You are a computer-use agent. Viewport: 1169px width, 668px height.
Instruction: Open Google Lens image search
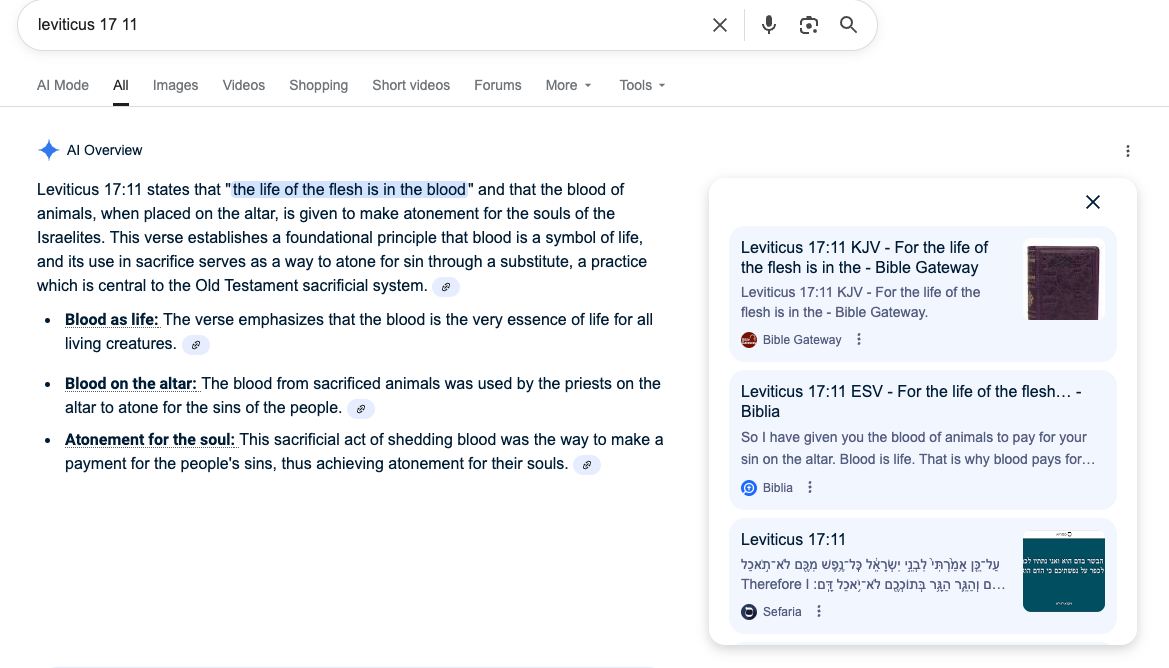[808, 25]
